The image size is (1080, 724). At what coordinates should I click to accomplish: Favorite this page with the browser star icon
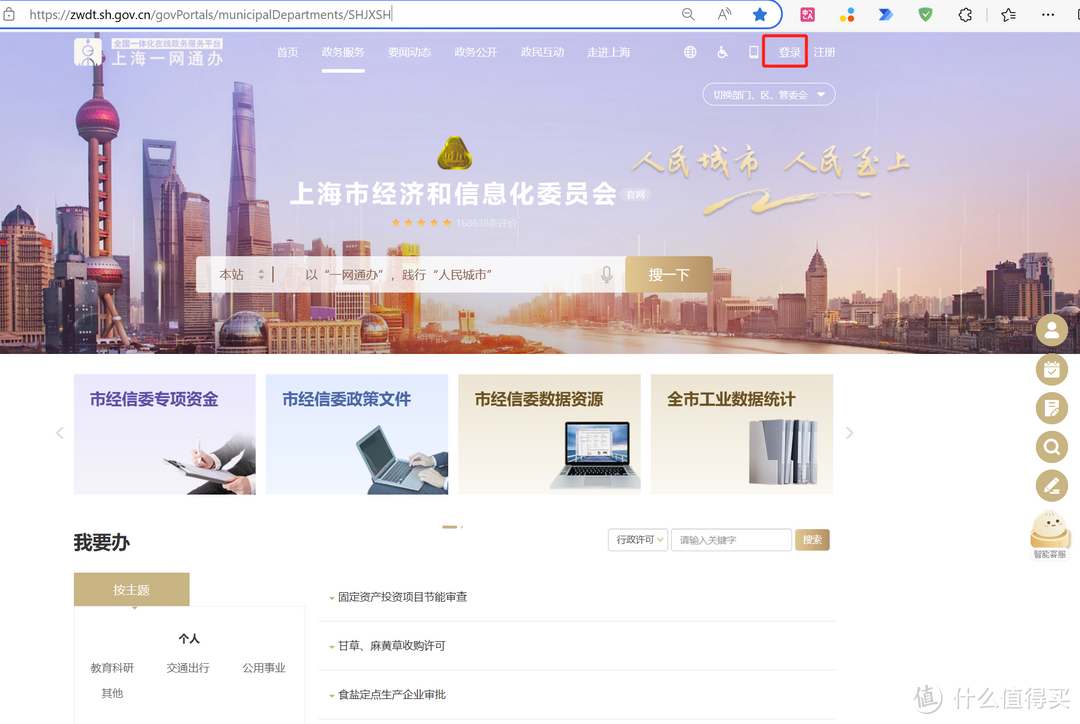click(x=760, y=14)
